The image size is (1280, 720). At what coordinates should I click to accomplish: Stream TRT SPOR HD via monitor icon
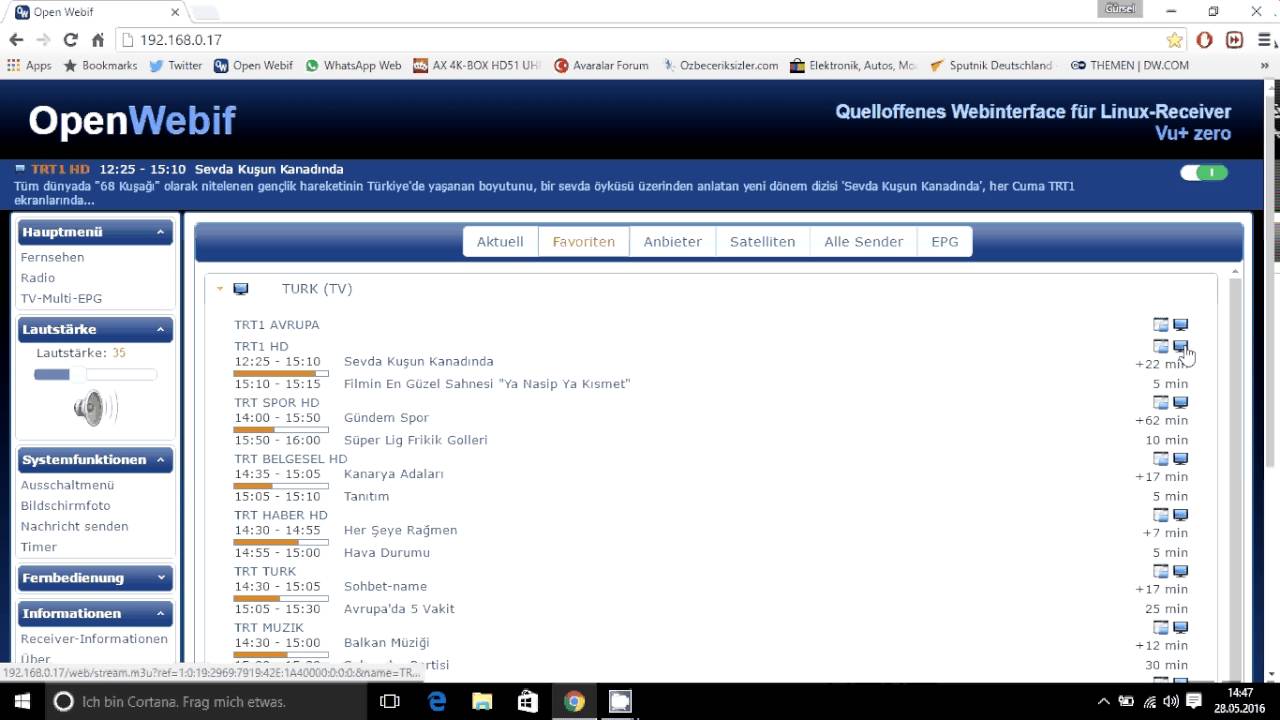(x=1181, y=403)
